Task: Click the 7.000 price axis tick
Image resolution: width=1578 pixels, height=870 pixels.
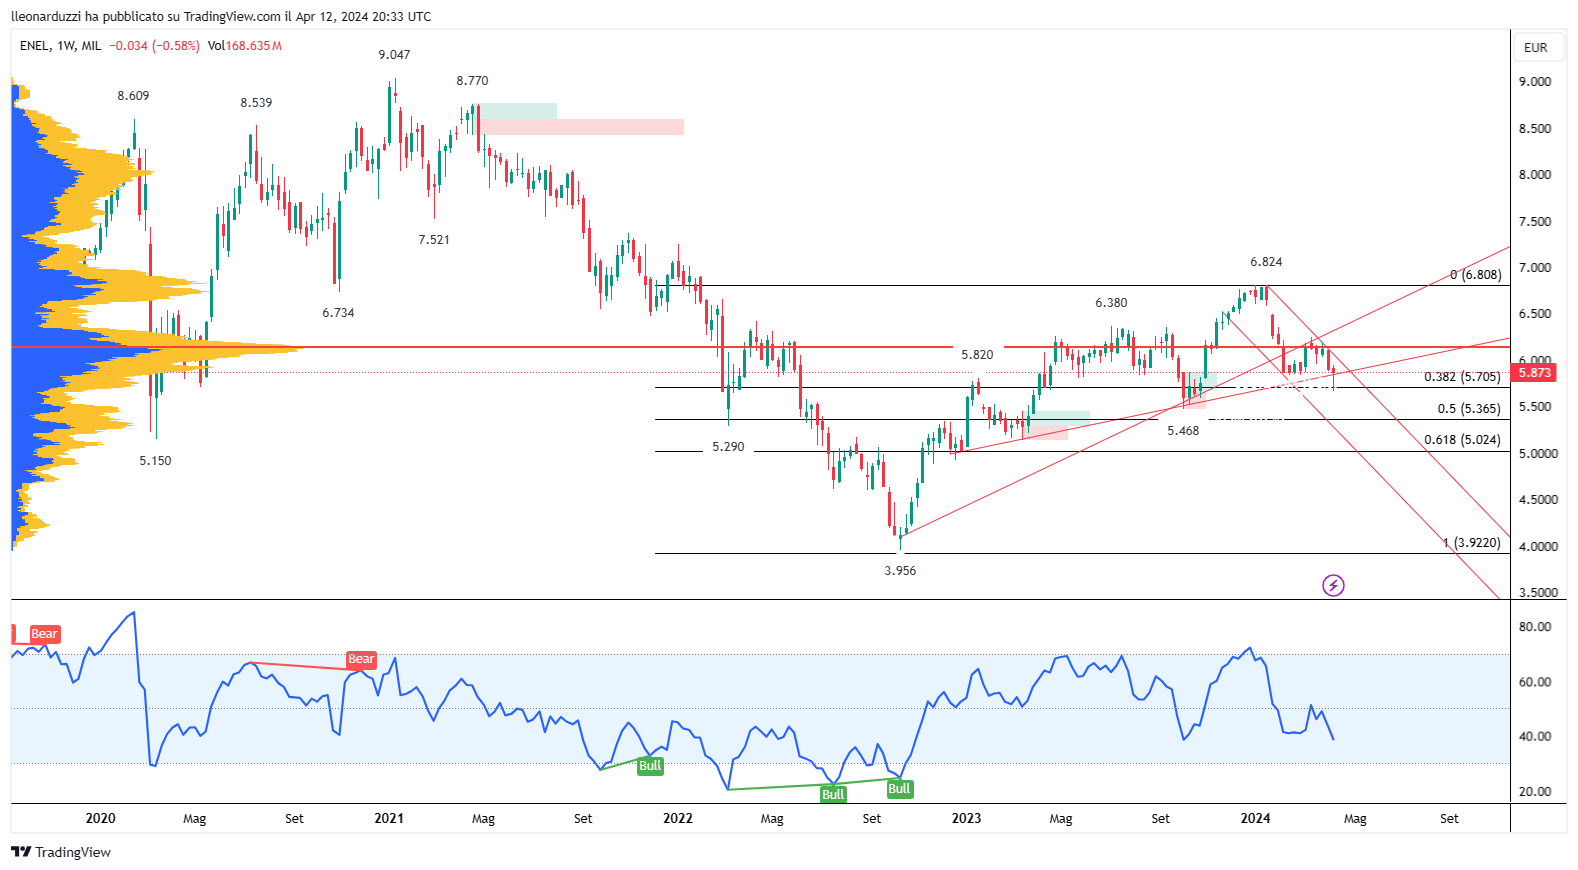Action: click(x=1535, y=268)
